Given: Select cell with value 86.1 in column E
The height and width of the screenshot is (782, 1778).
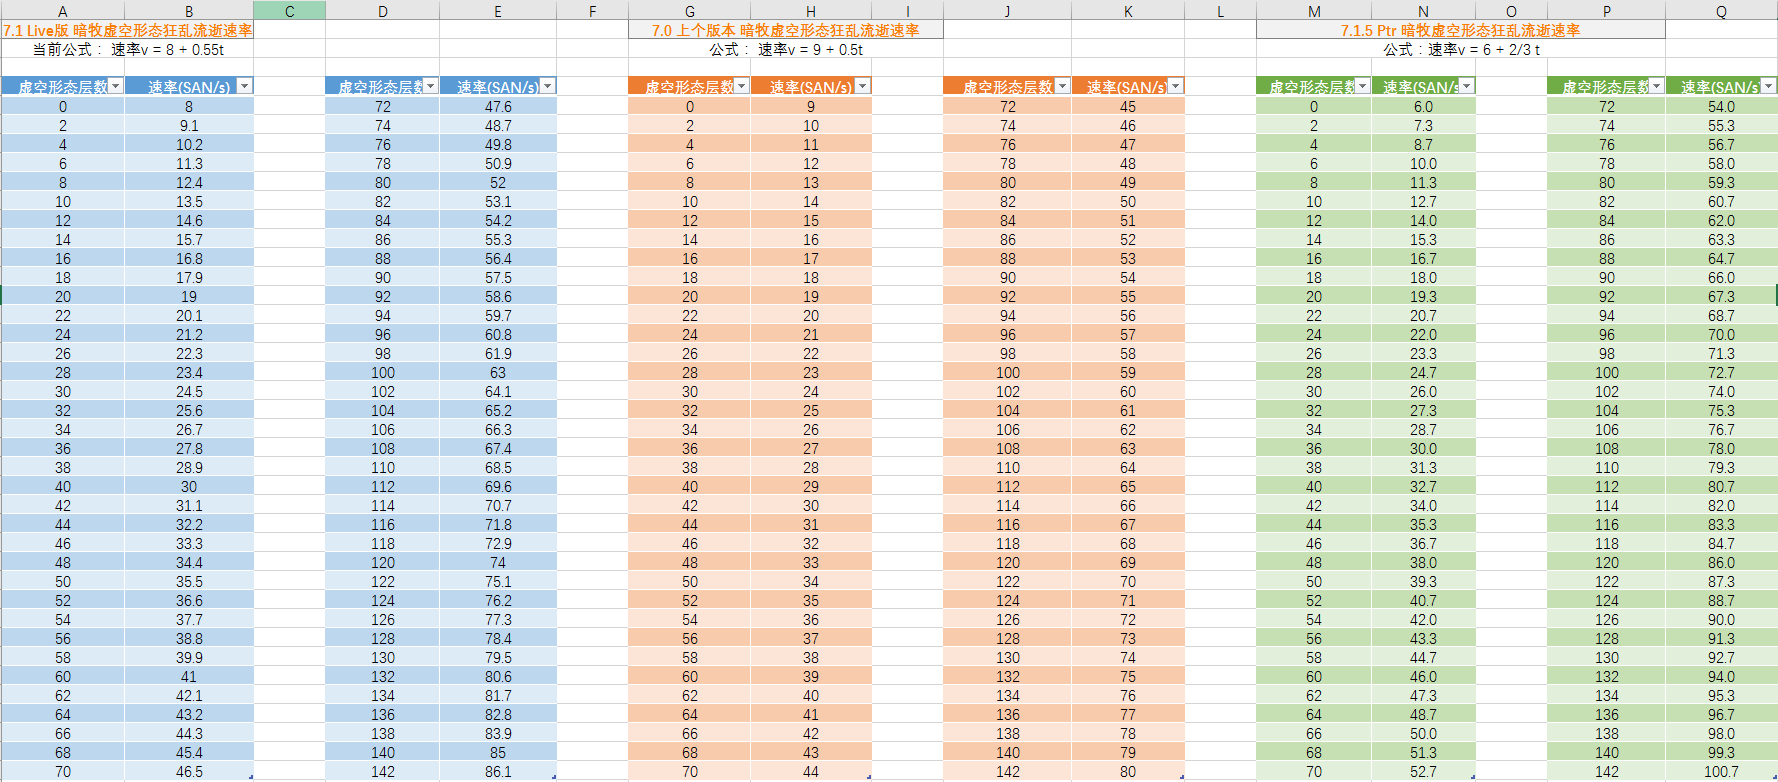Looking at the screenshot, I should point(498,771).
